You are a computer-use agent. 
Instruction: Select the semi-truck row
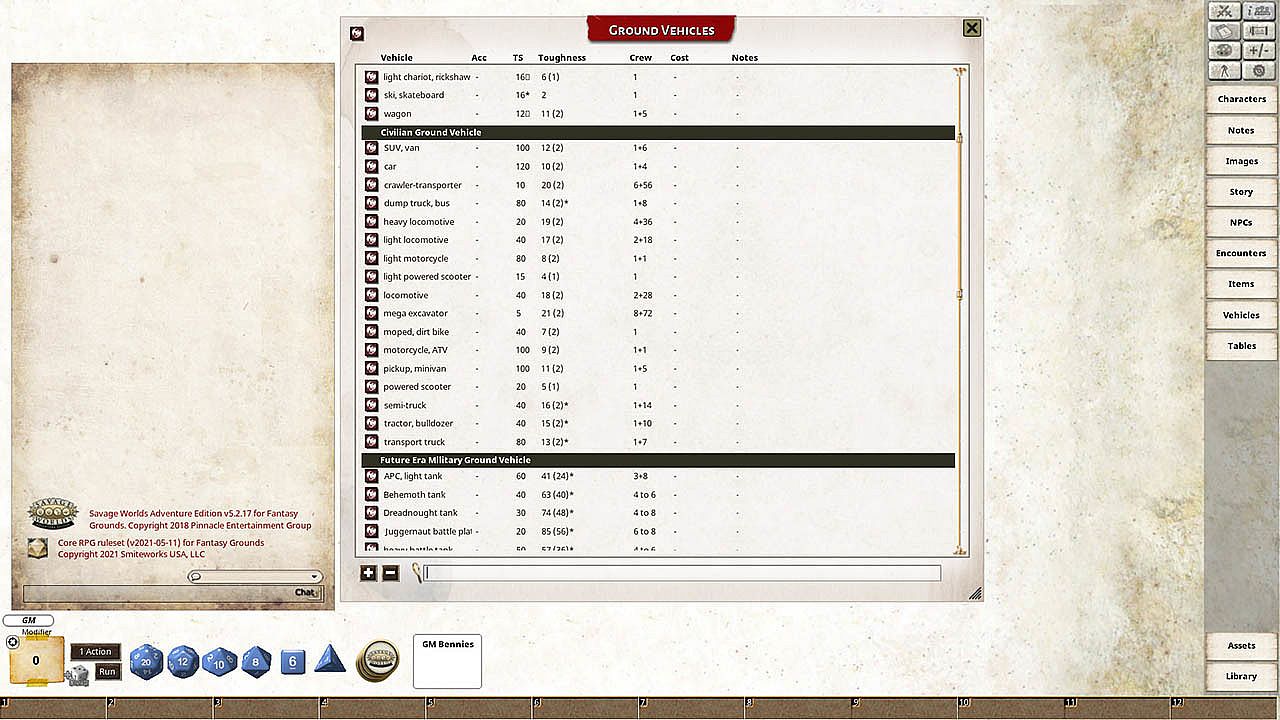point(658,405)
